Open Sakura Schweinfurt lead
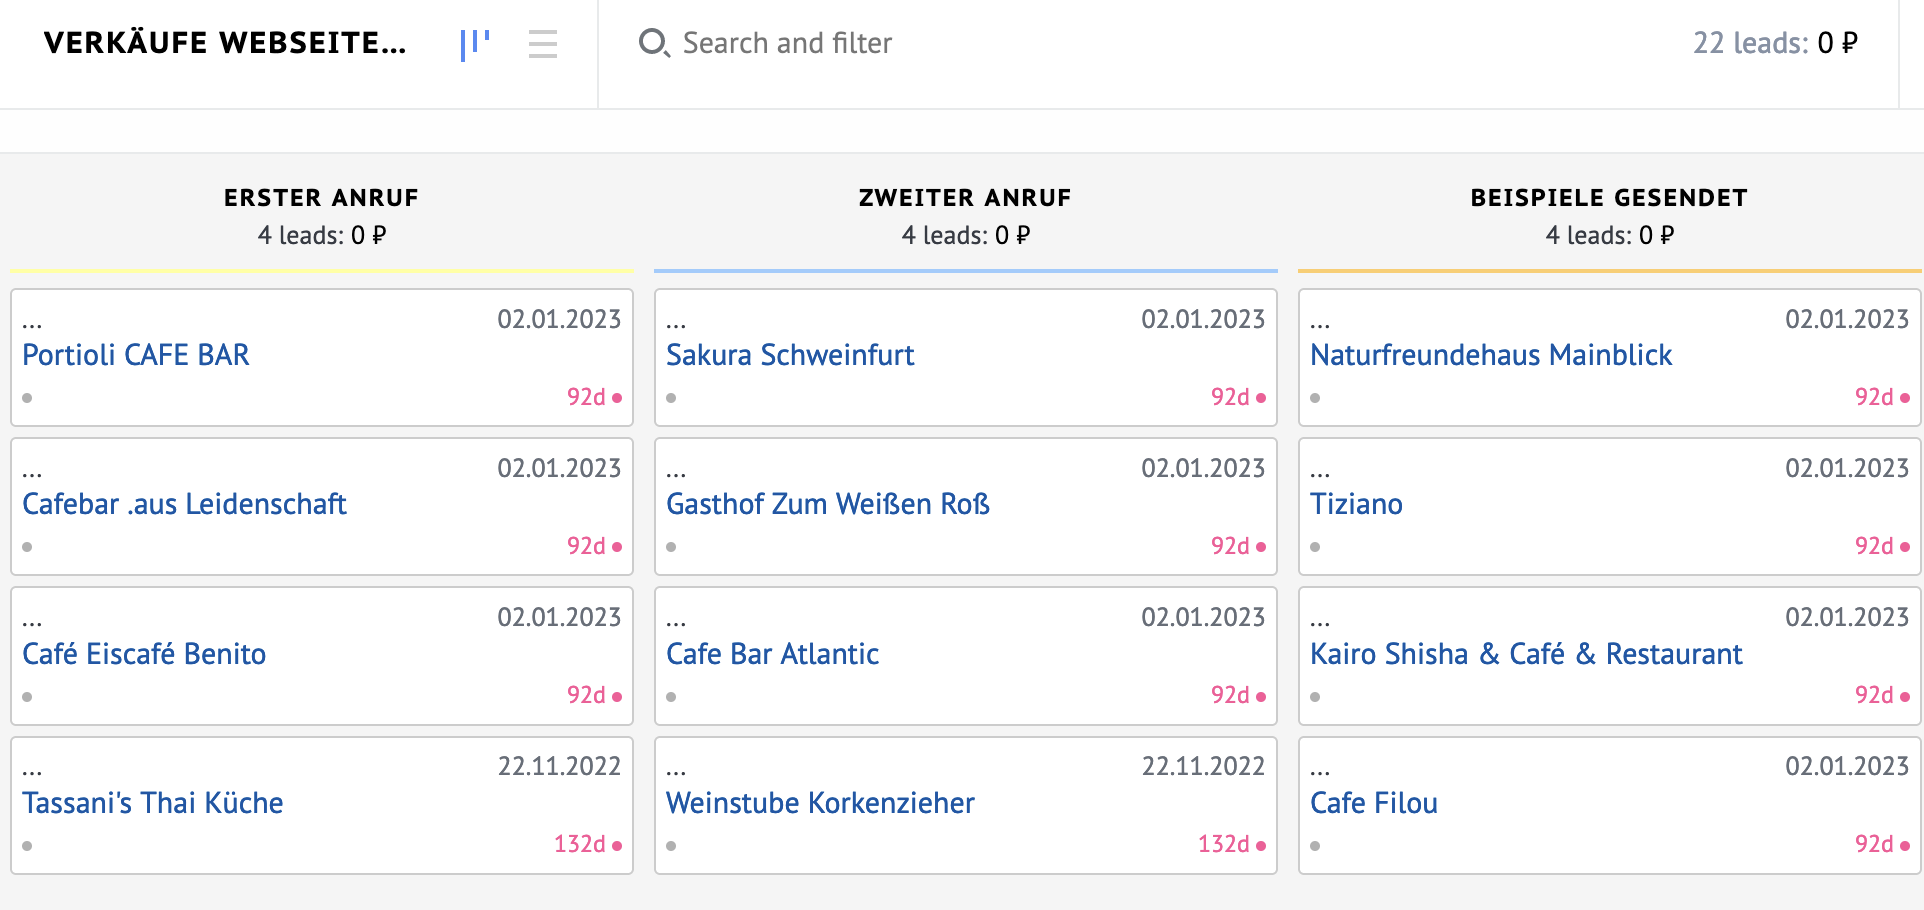 (790, 355)
